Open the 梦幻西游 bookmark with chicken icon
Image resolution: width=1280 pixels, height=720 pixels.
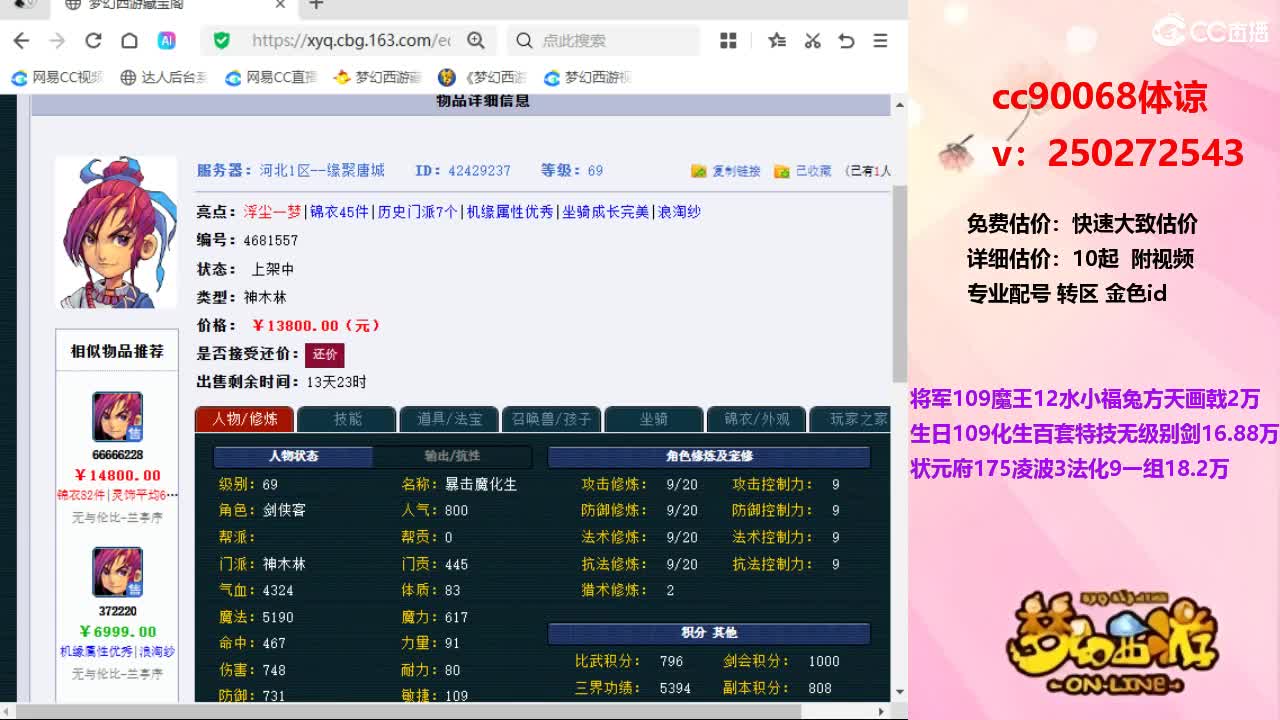376,77
